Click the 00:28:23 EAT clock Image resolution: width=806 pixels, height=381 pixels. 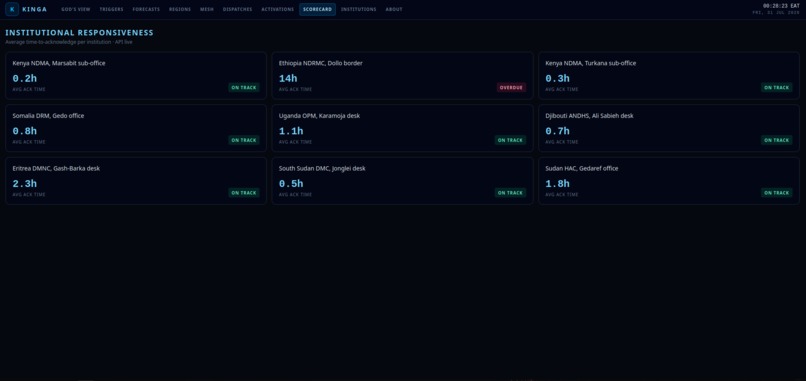click(781, 6)
